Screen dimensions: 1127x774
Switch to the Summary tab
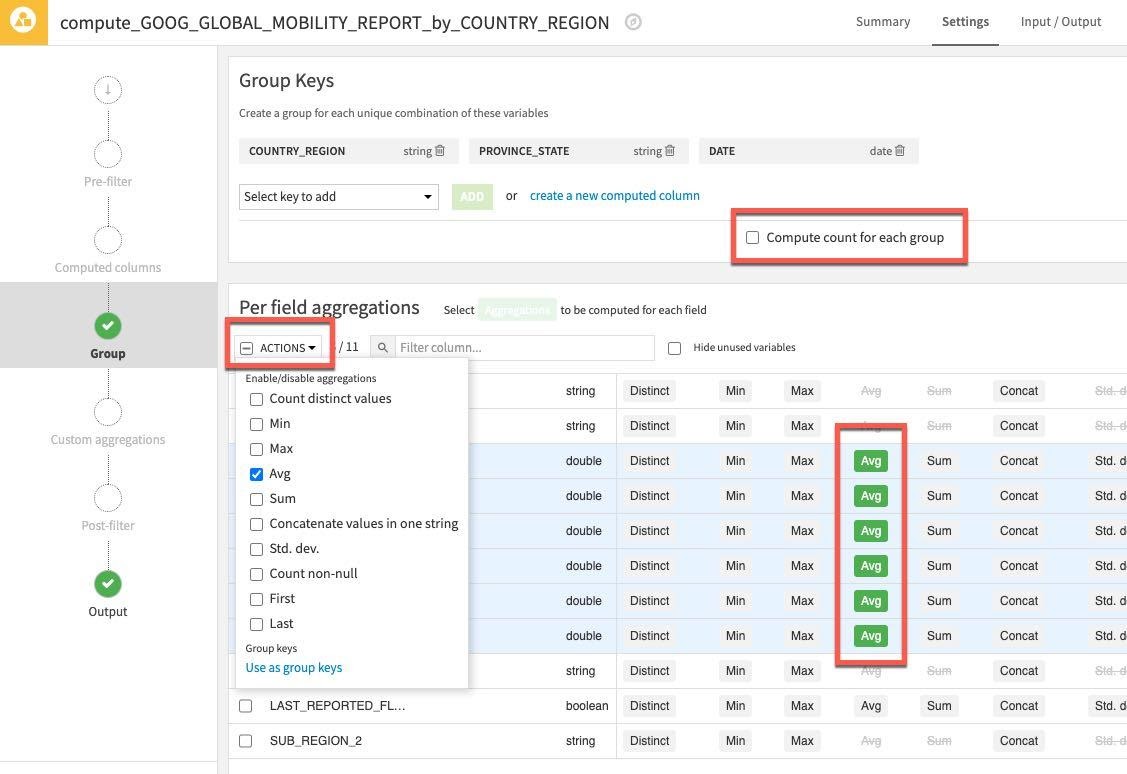click(x=882, y=22)
